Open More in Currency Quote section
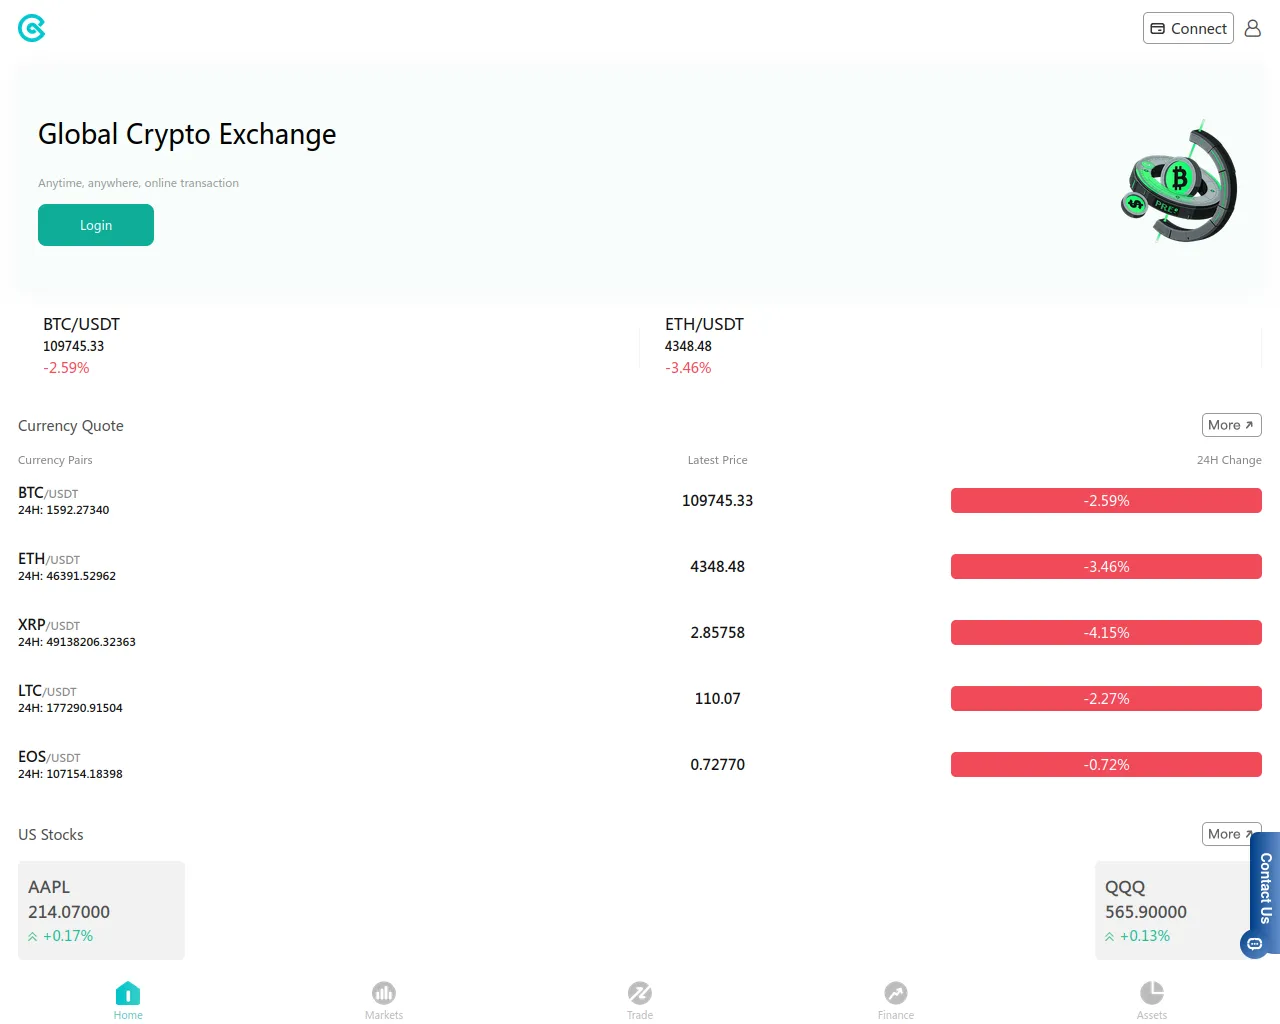Screen dimensions: 1280x1024 coord(1231,425)
